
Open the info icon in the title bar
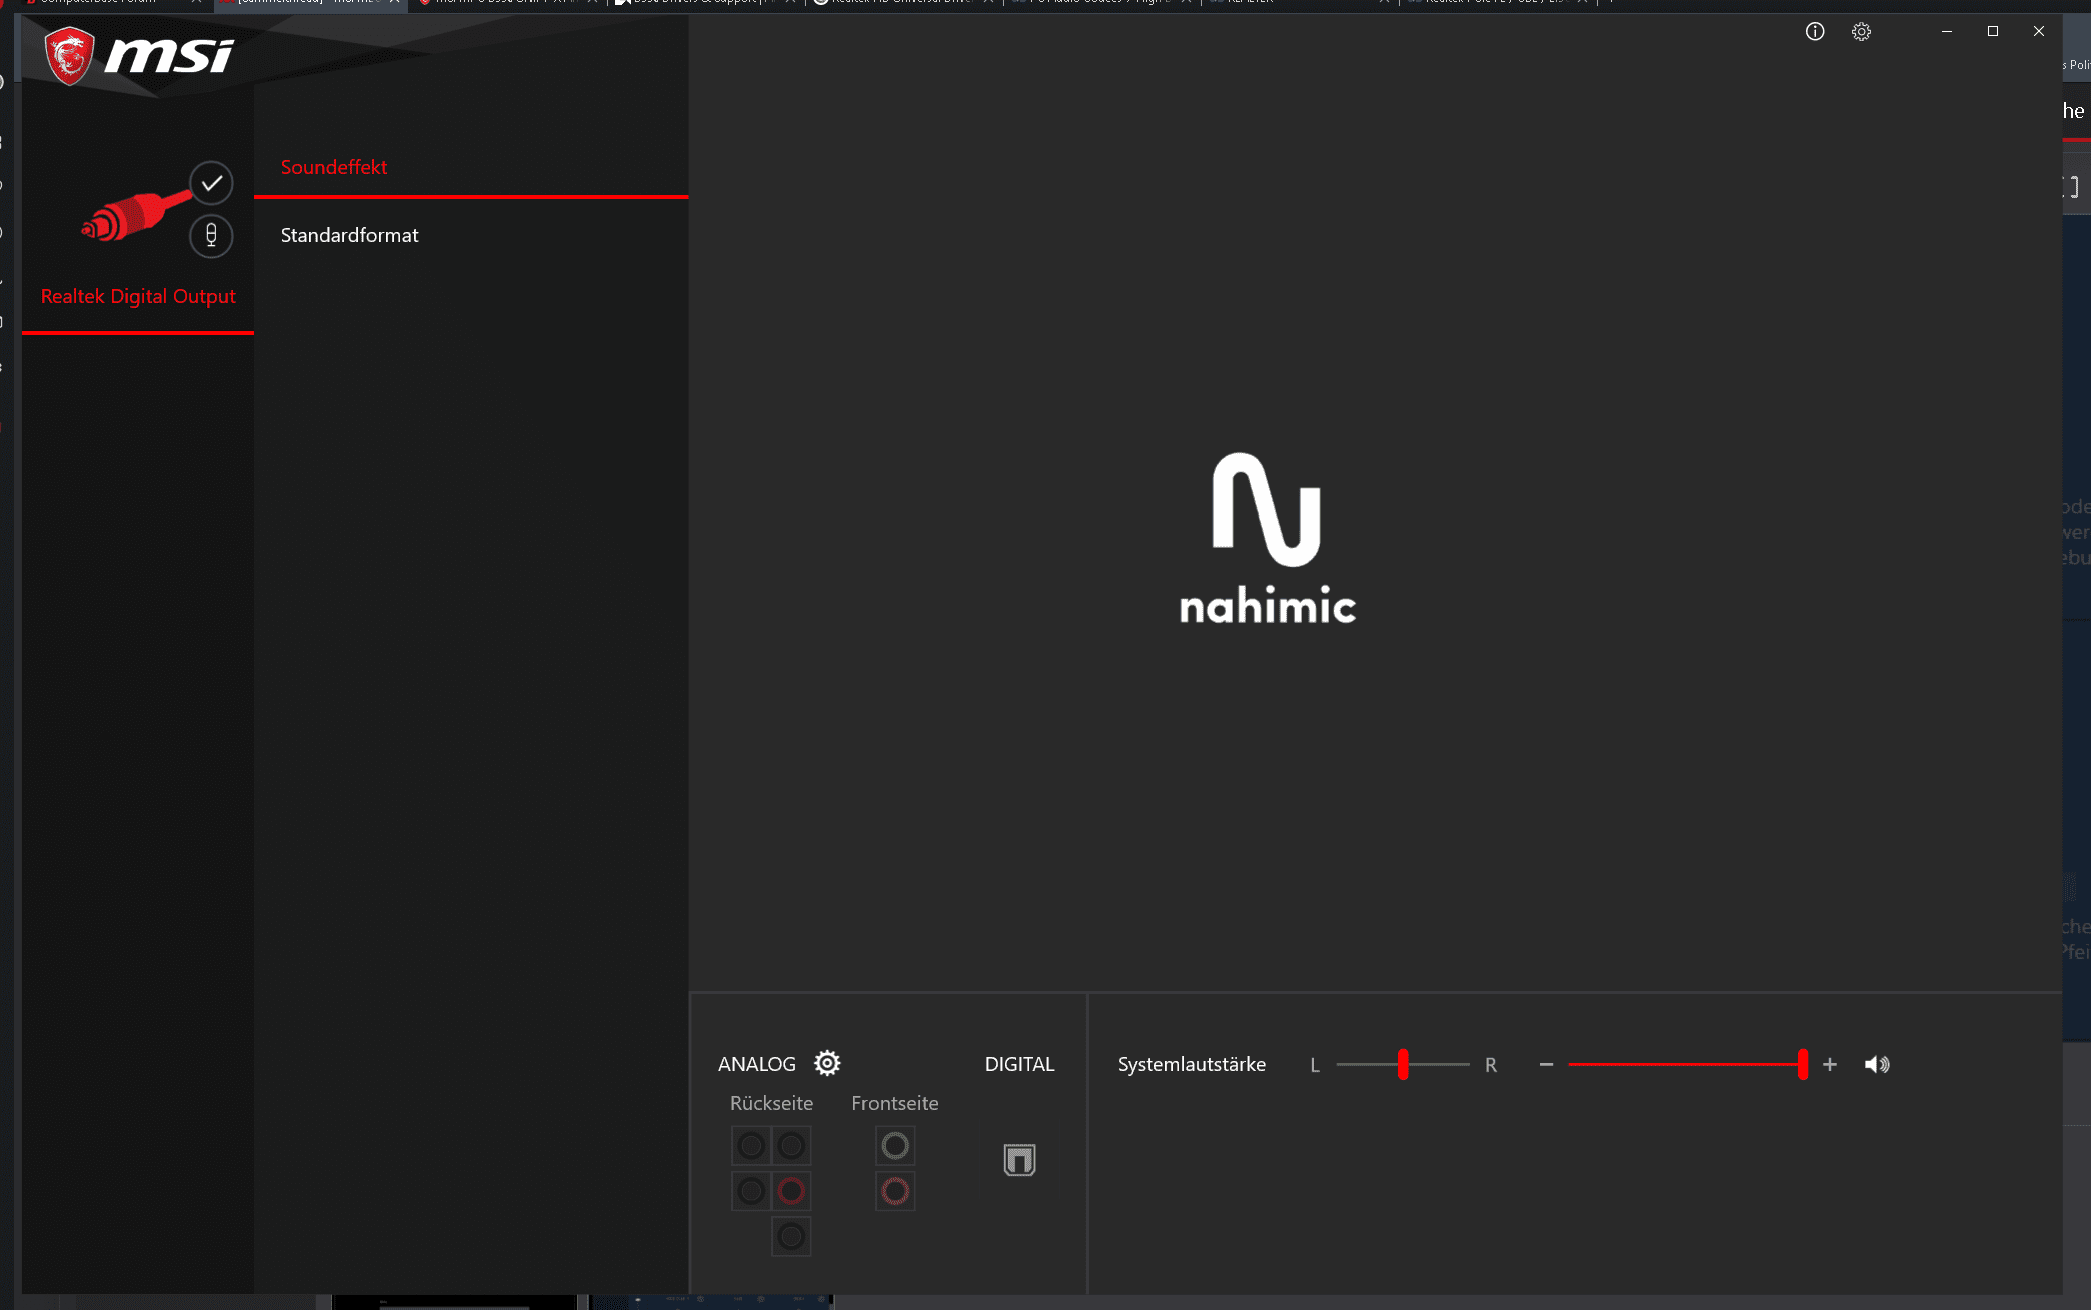point(1815,32)
